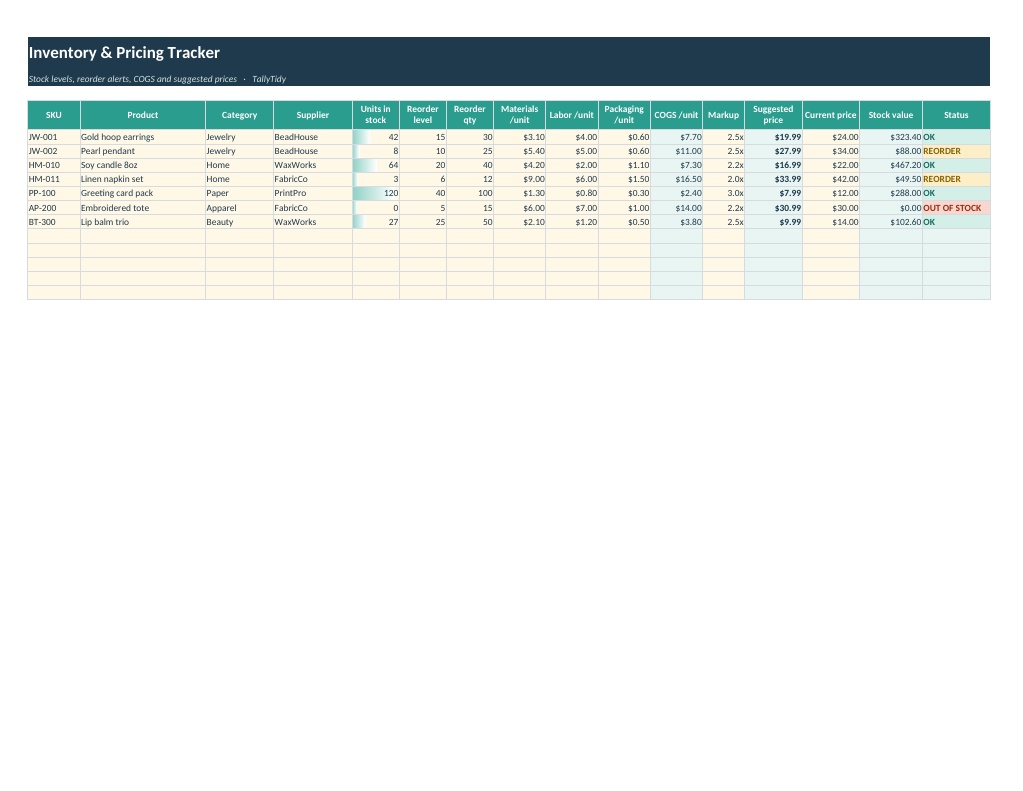Click the Apparel category cell
Image resolution: width=1023 pixels, height=791 pixels.
click(x=239, y=208)
